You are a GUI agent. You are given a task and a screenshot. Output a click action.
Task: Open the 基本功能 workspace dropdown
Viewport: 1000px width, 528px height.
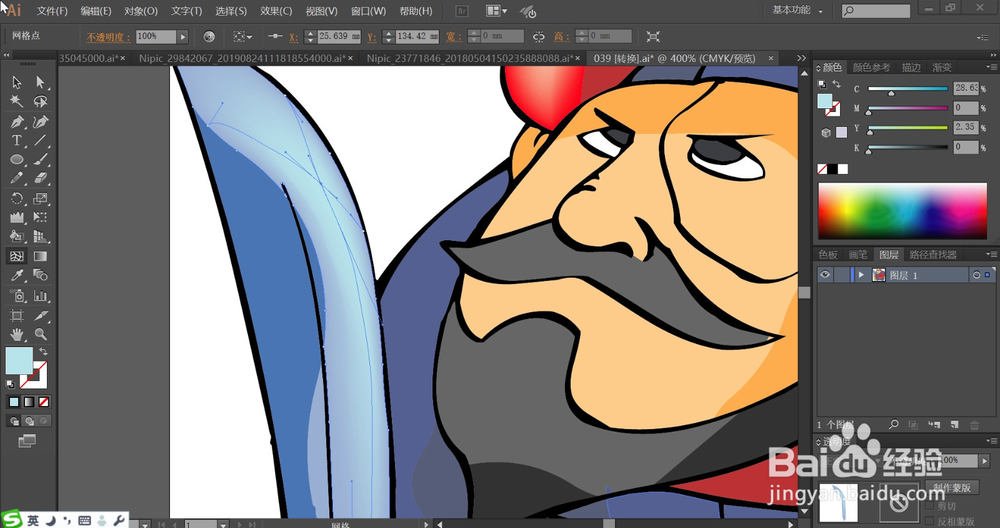797,10
